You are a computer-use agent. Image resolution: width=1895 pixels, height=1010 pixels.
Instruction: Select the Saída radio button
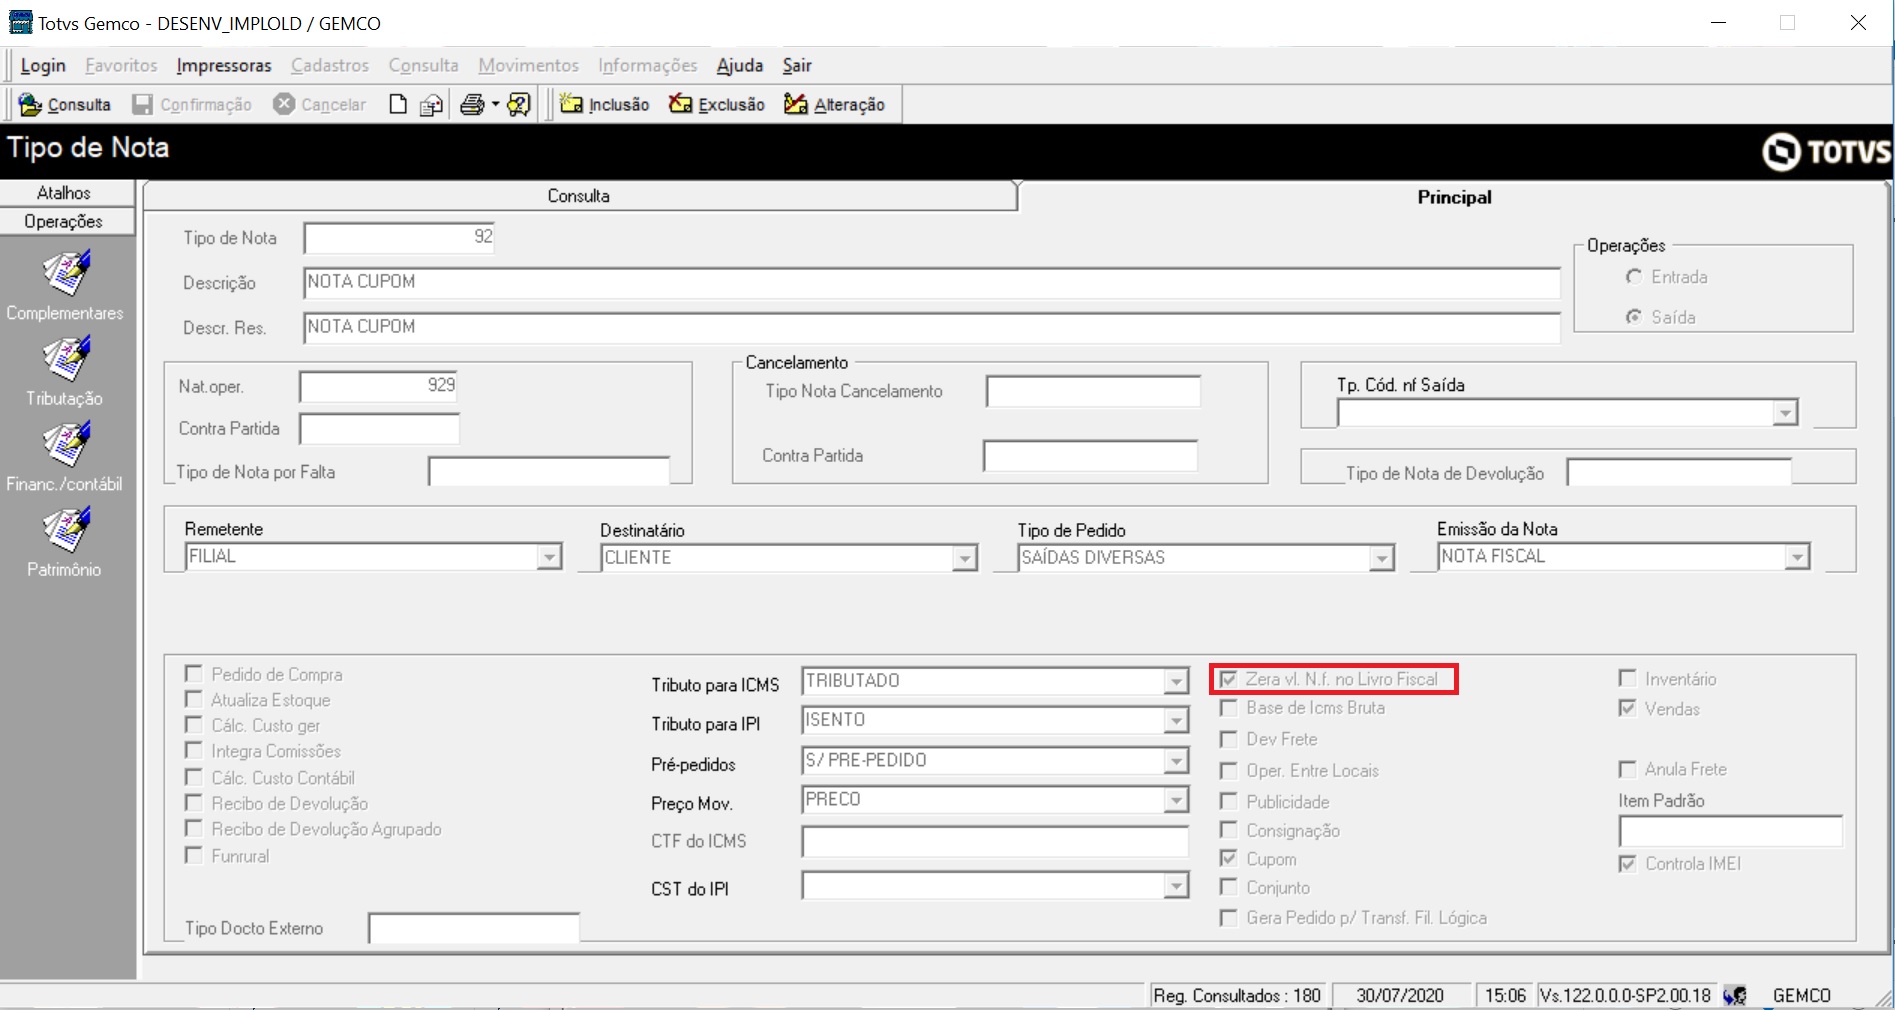(1634, 317)
